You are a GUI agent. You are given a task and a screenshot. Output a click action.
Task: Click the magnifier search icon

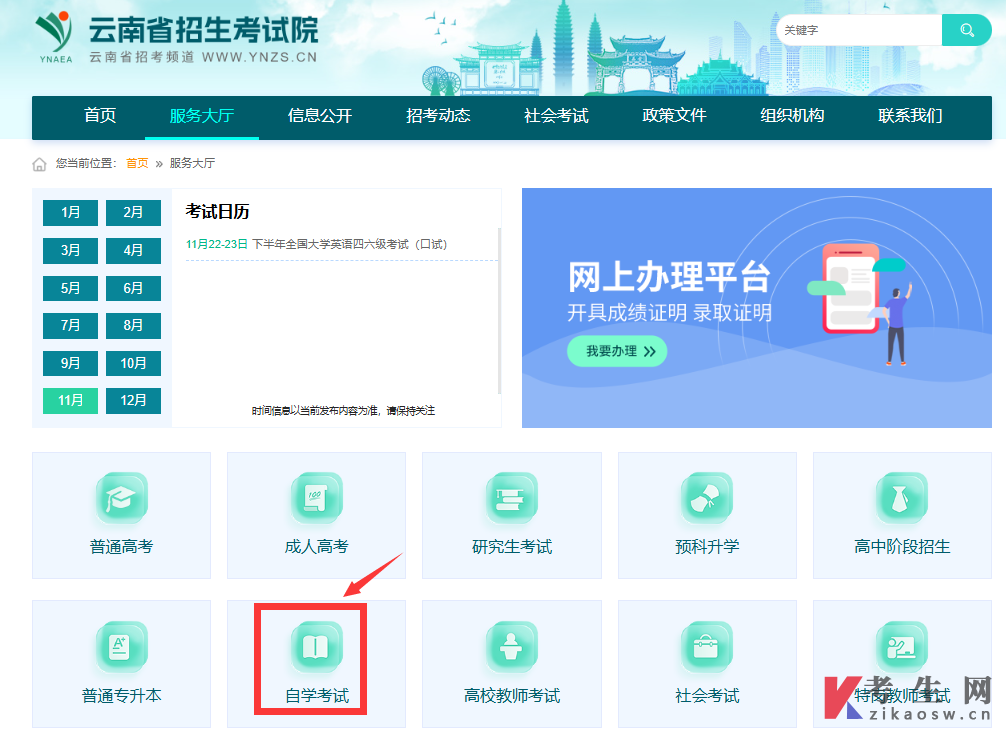(x=965, y=30)
